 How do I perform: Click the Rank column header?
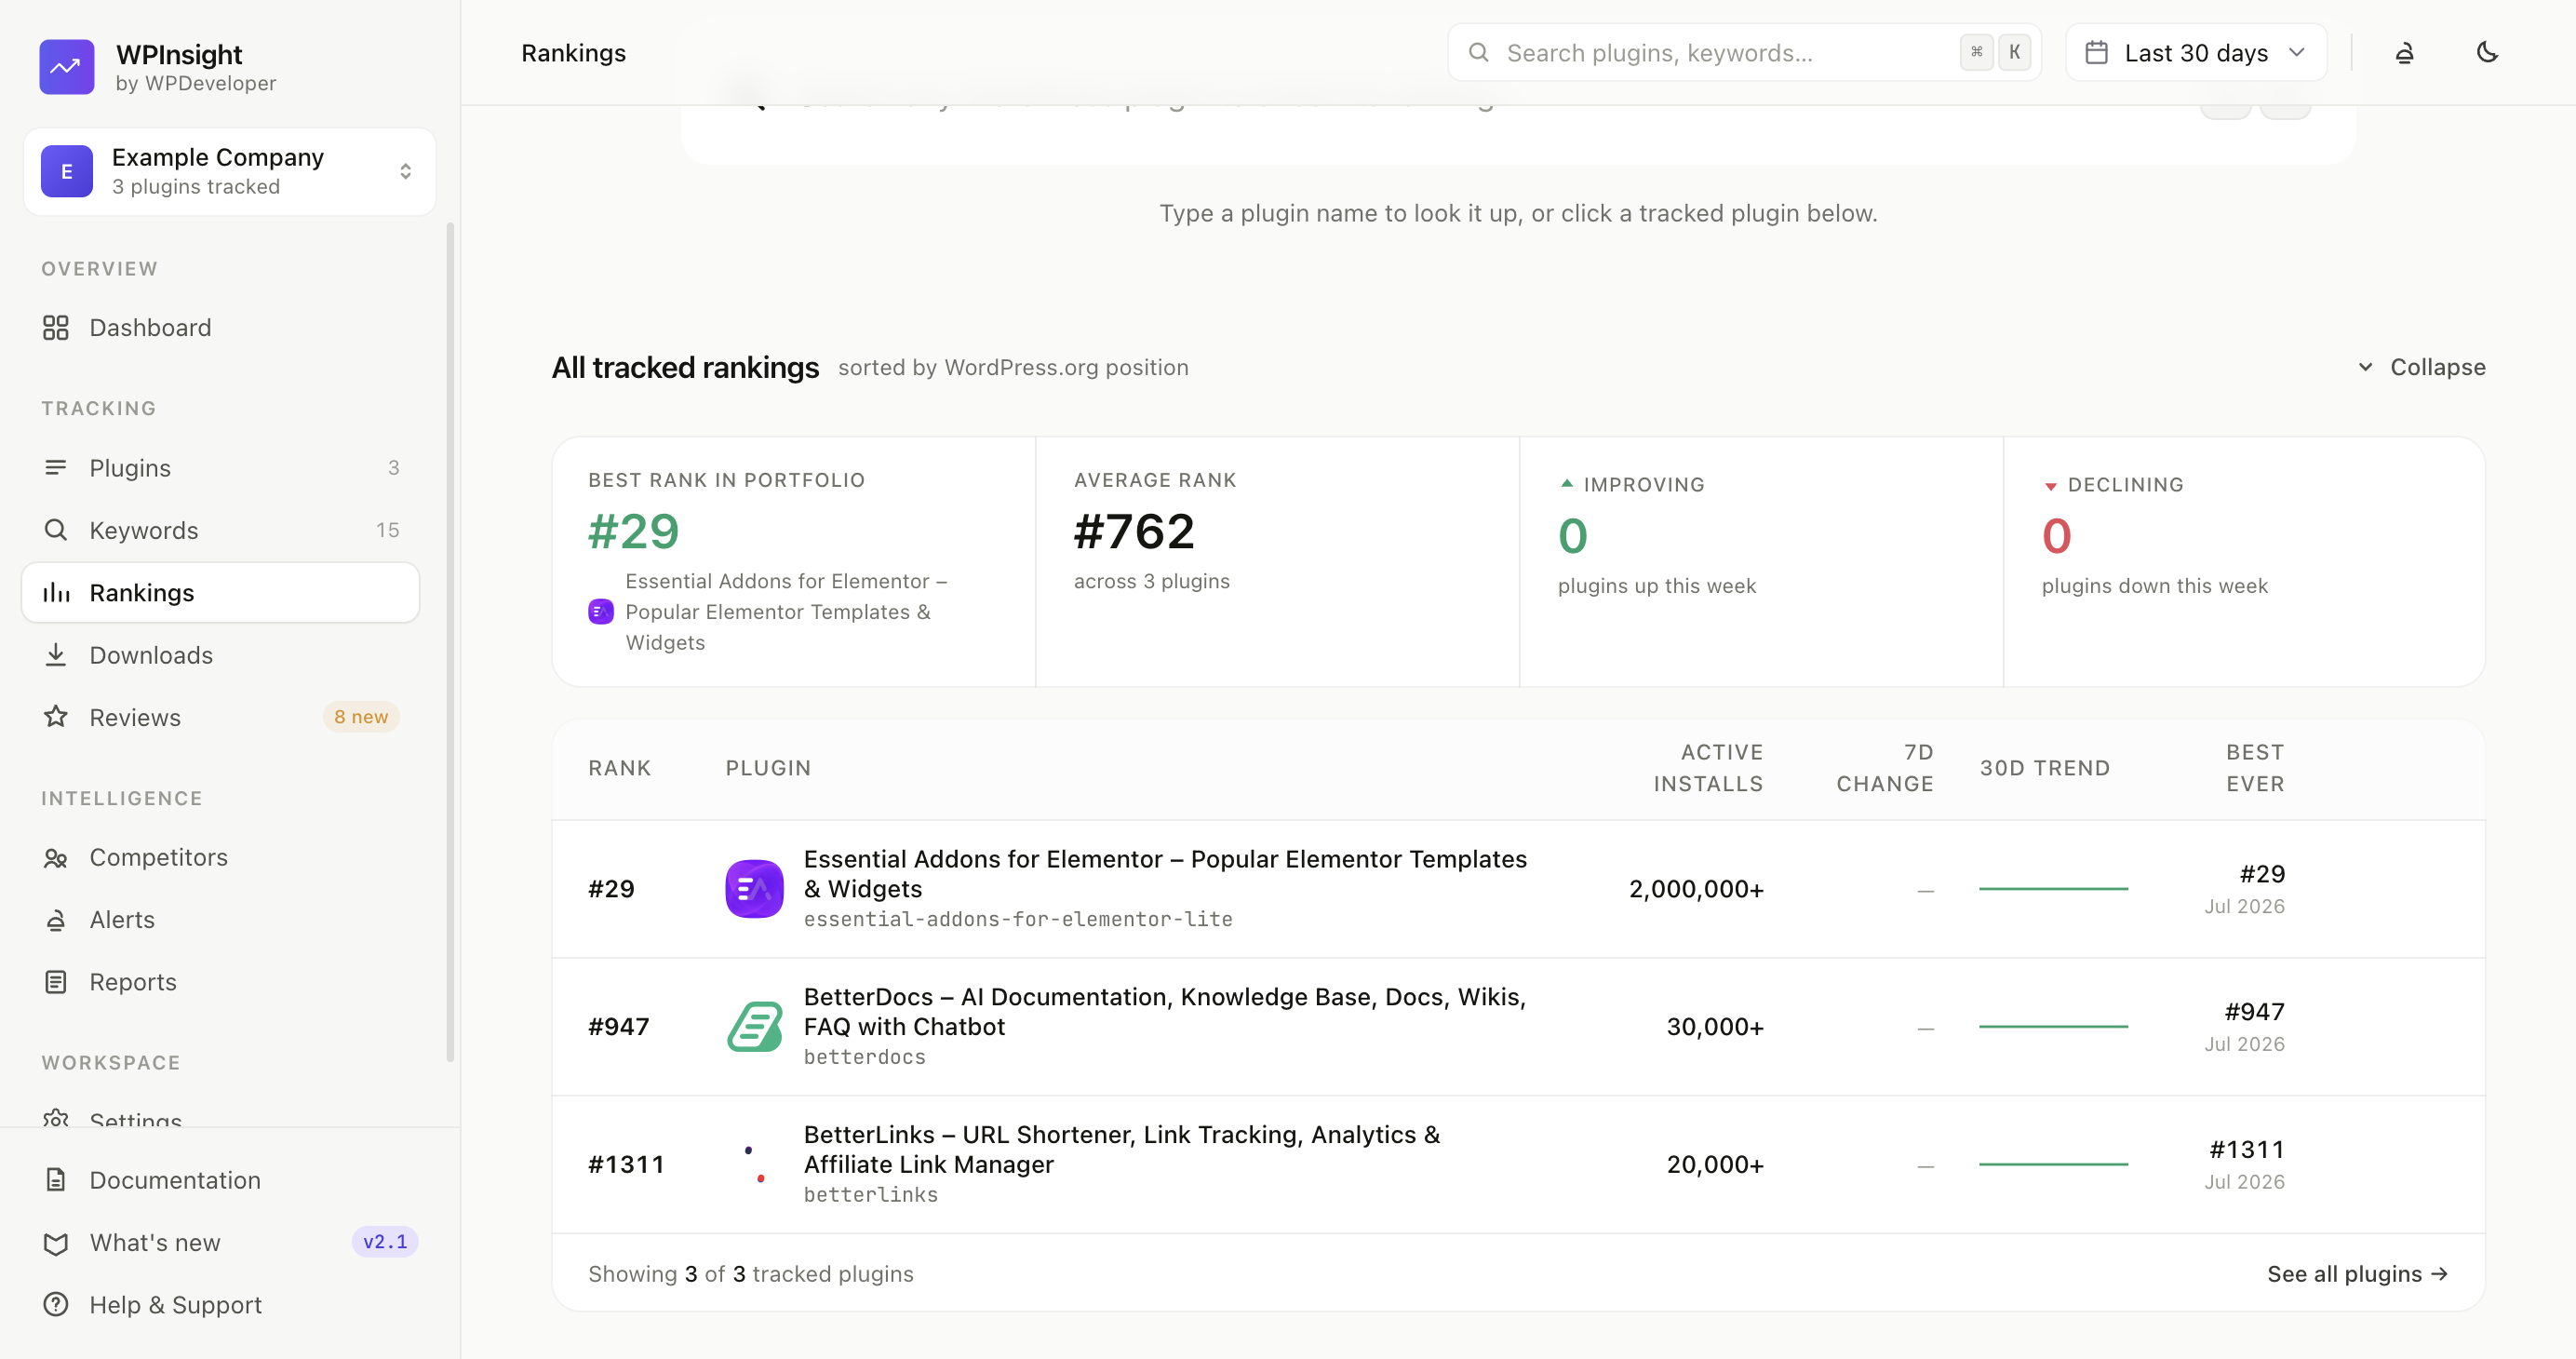(620, 768)
